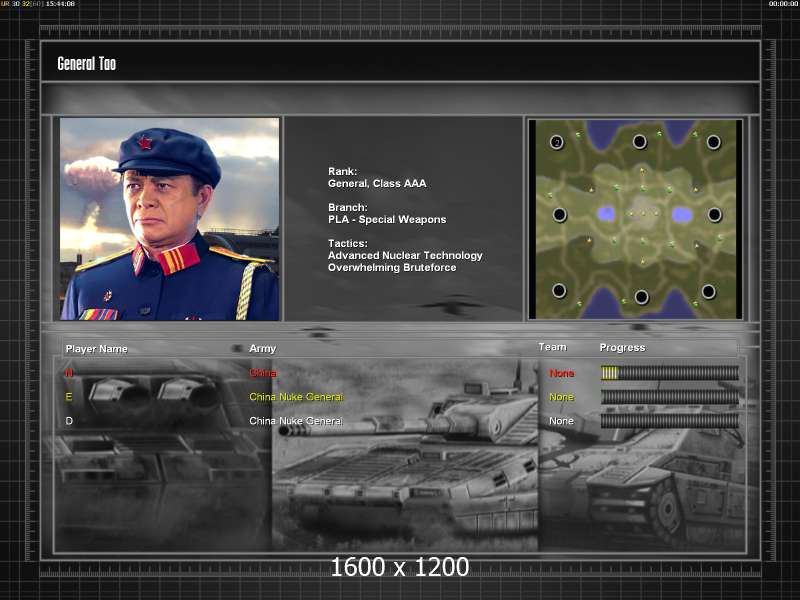Click the battlefield minimap preview

[635, 219]
